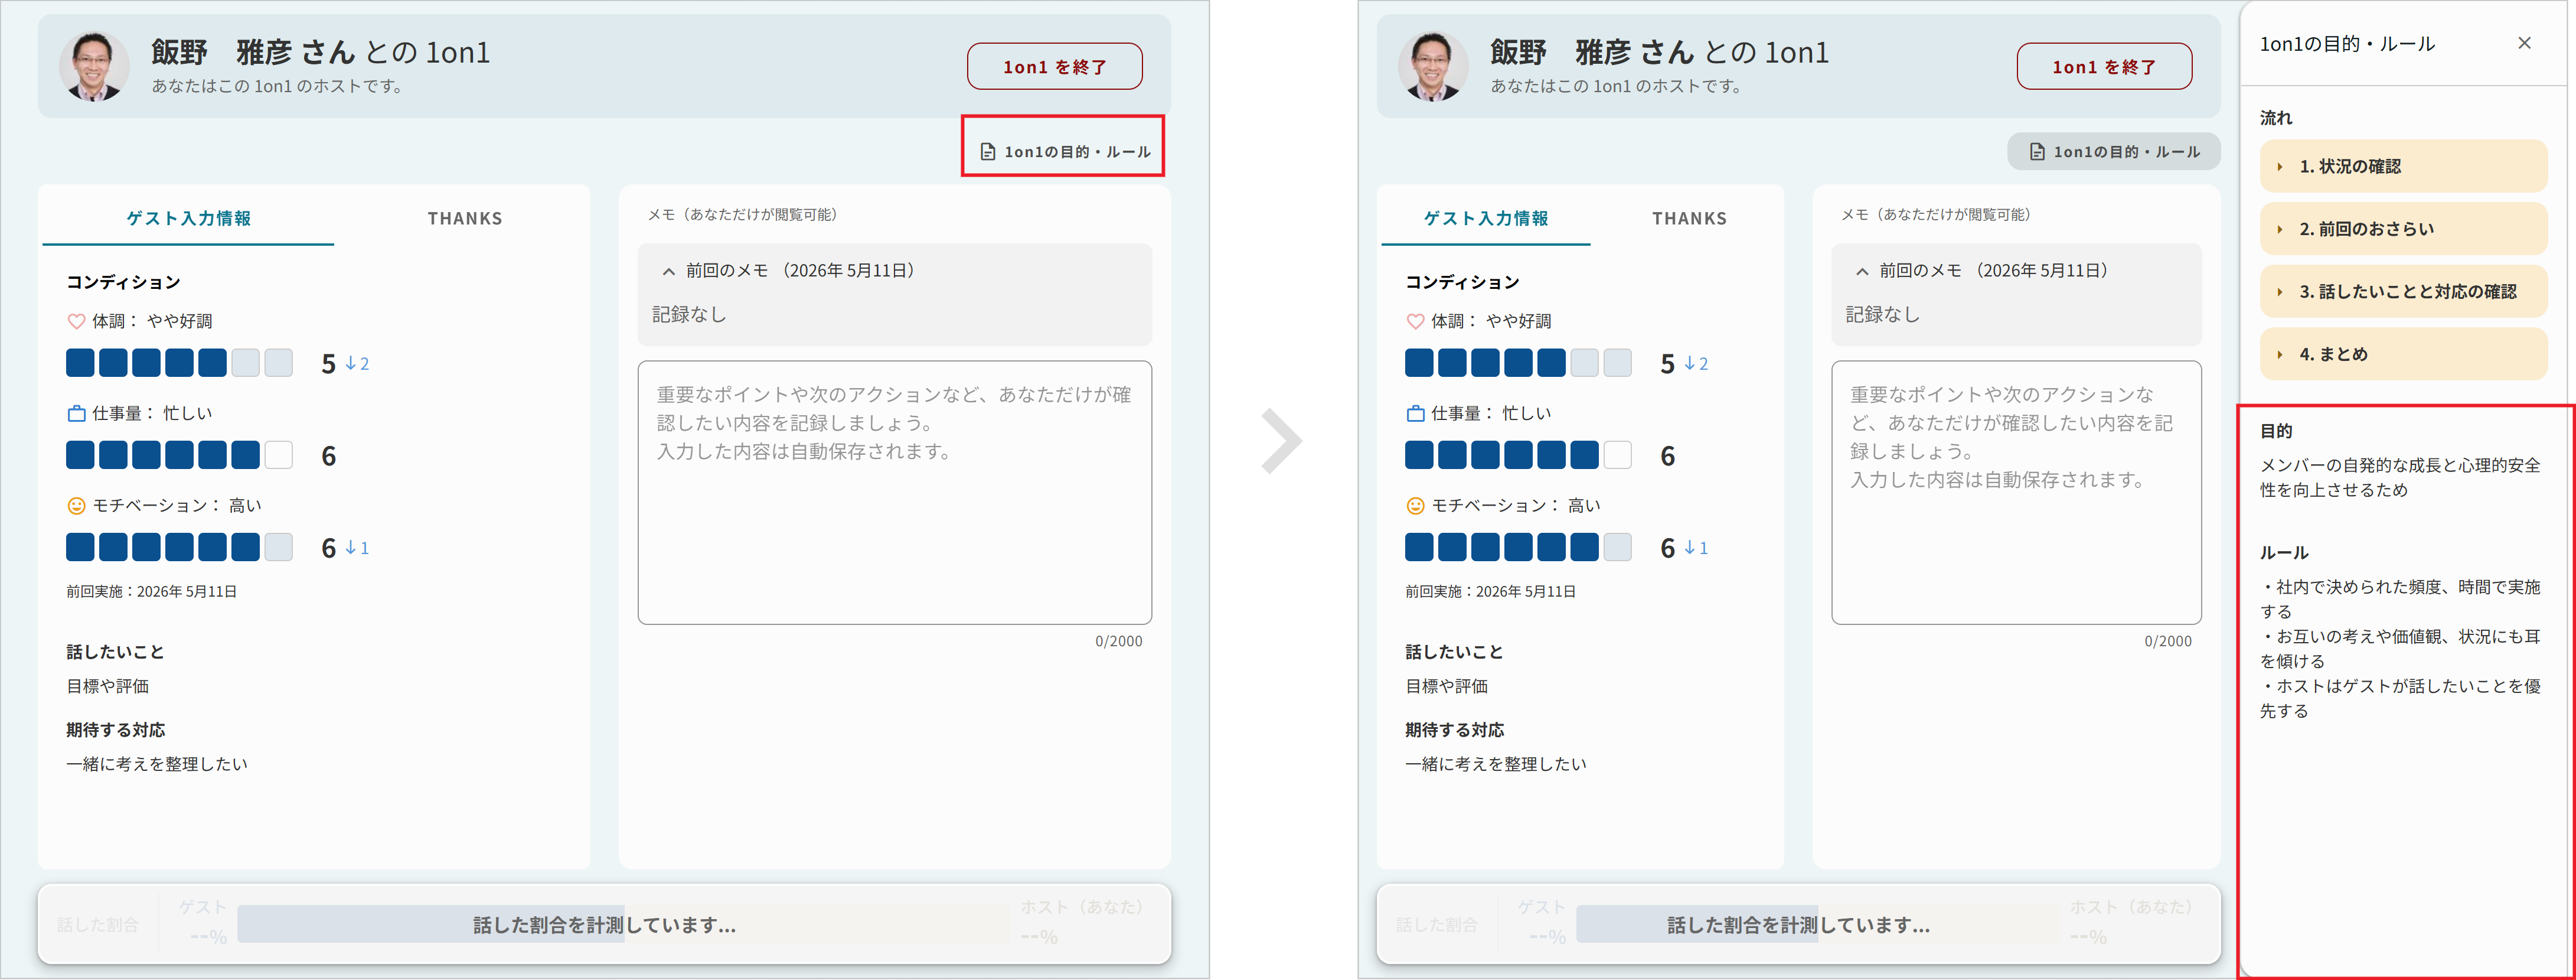Click the ↓2 change indicator in left screenshot
Image resolution: width=2576 pixels, height=980 pixels.
click(x=357, y=364)
